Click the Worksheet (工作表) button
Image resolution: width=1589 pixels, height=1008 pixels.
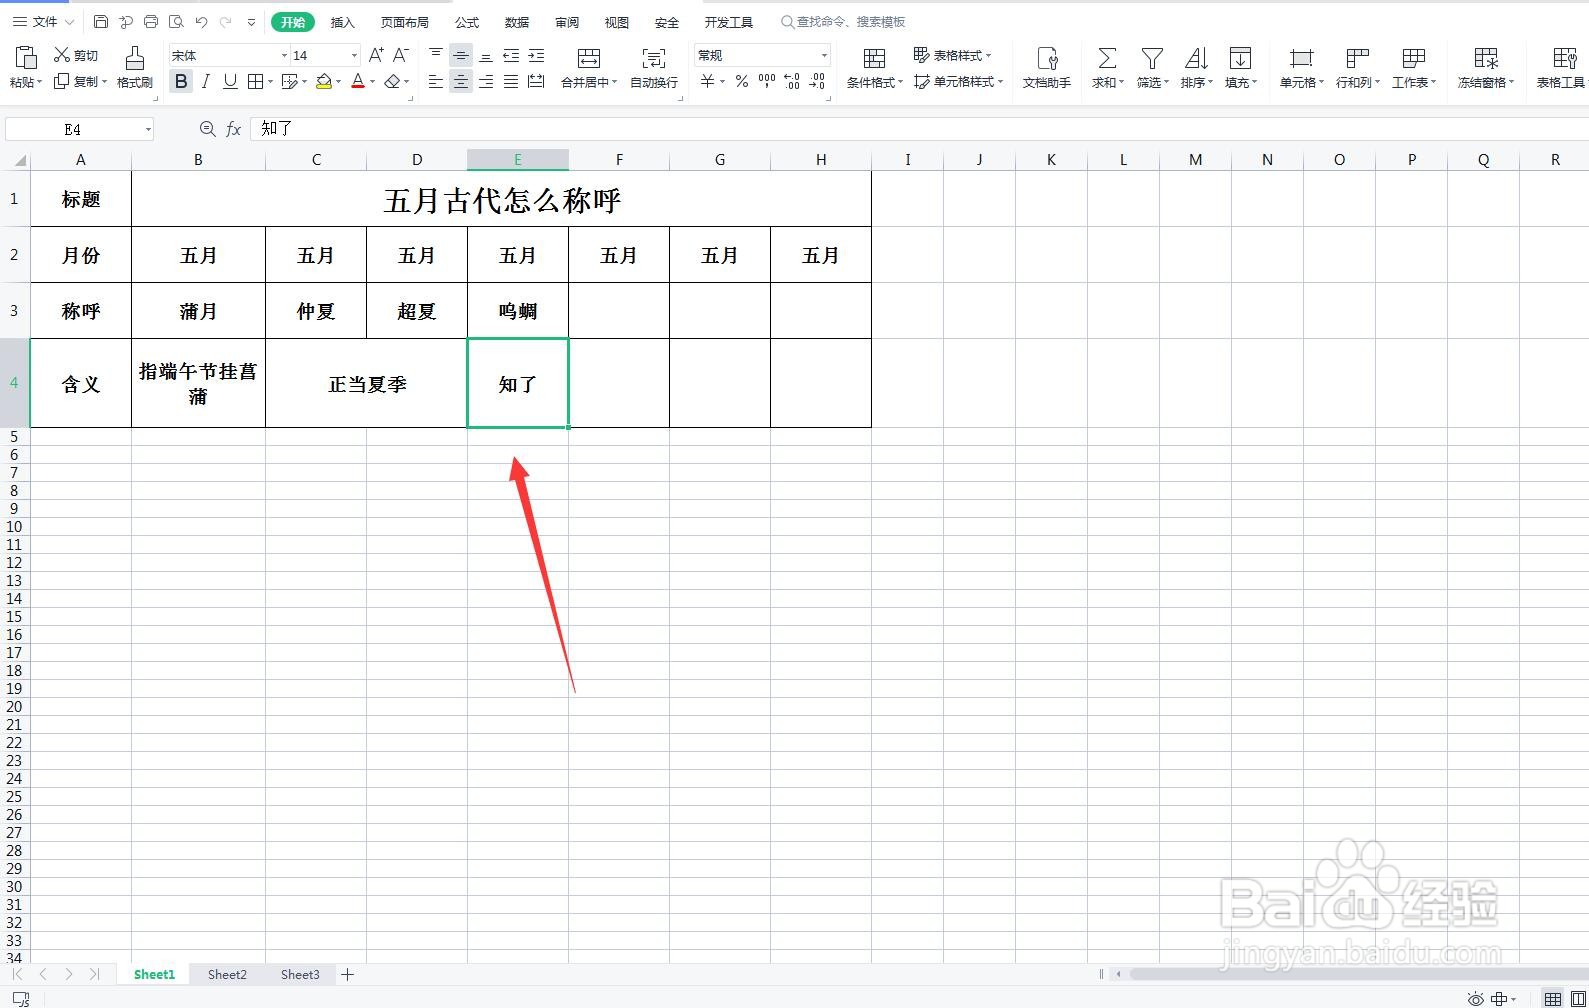1414,67
